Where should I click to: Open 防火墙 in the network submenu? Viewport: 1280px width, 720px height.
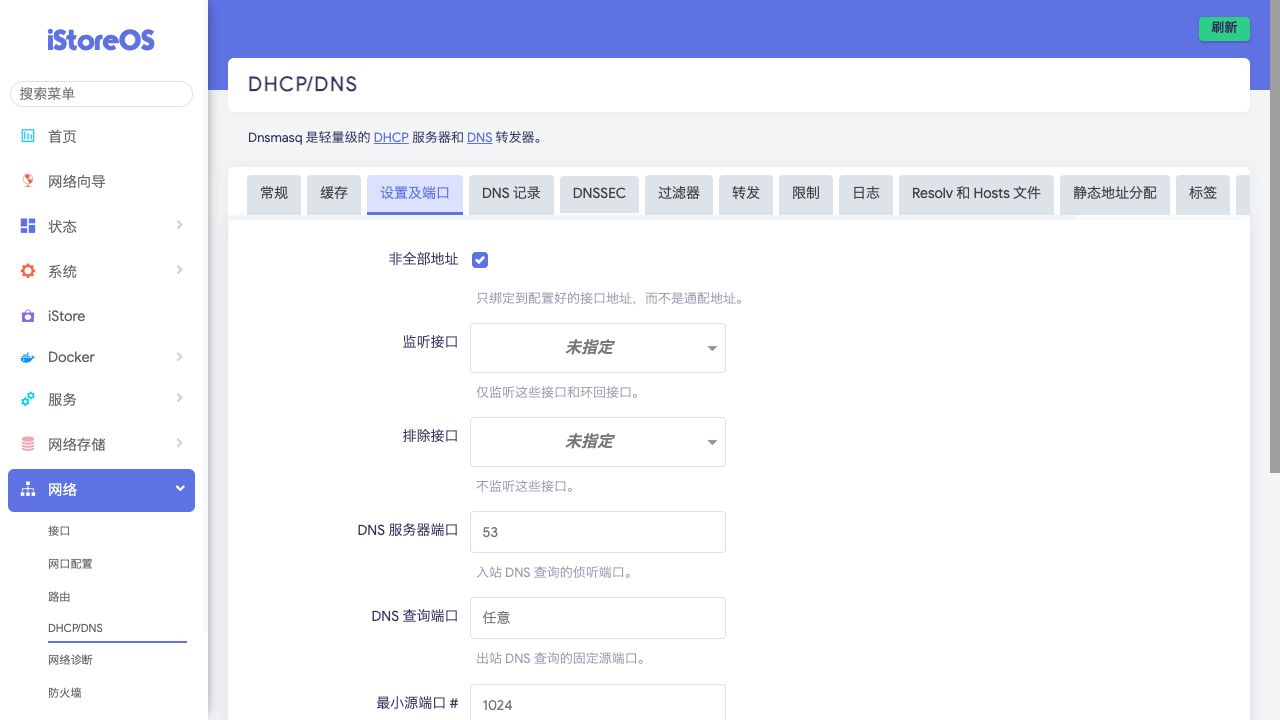click(65, 692)
